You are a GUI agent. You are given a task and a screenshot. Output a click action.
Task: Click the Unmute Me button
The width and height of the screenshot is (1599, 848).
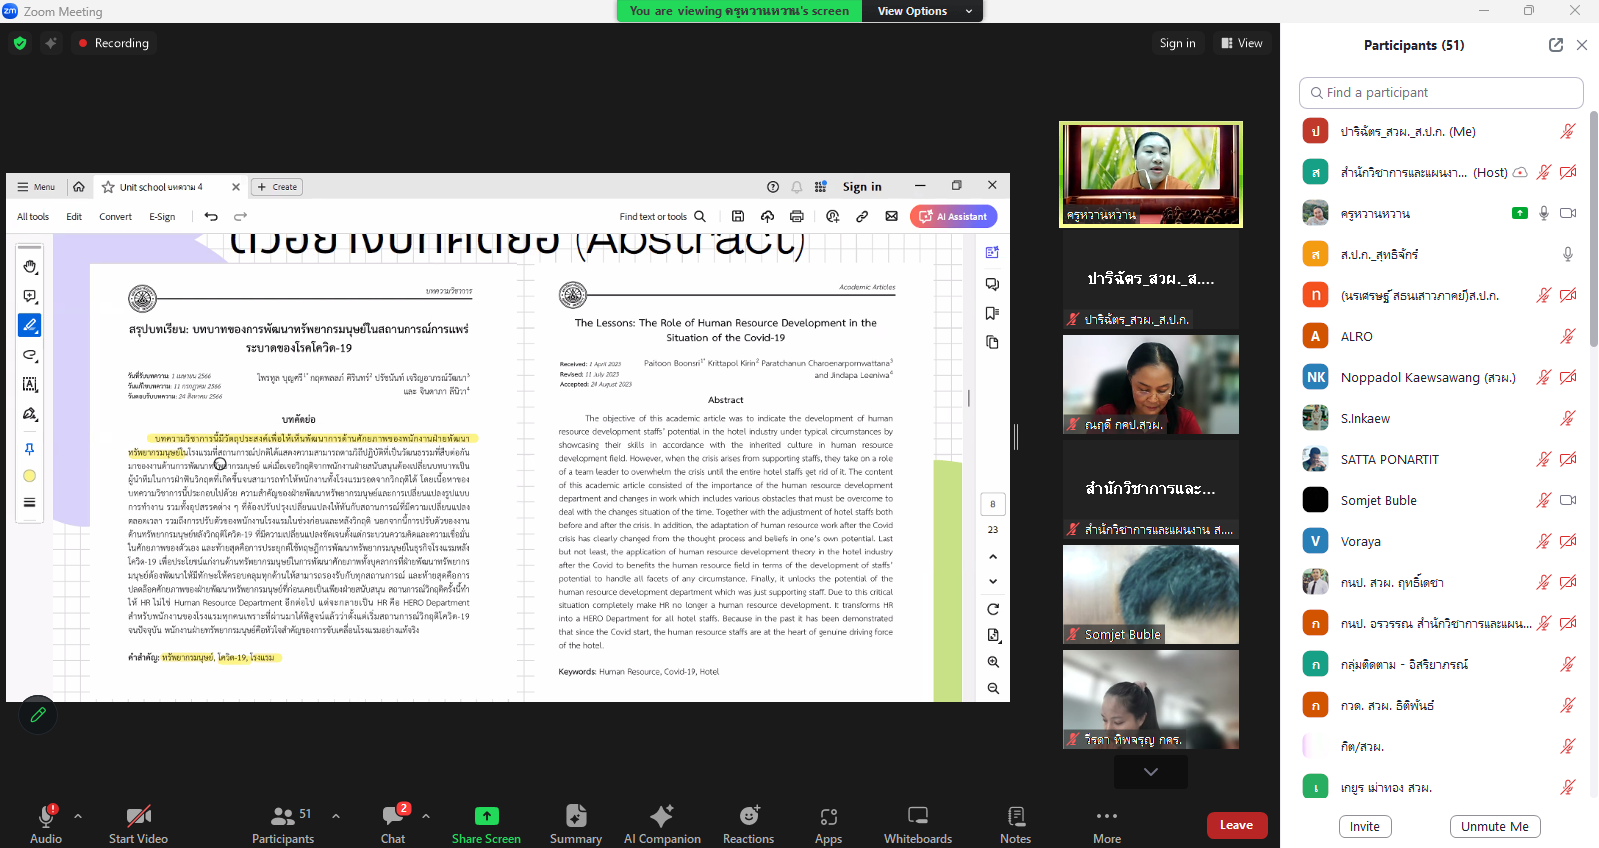(x=1495, y=826)
